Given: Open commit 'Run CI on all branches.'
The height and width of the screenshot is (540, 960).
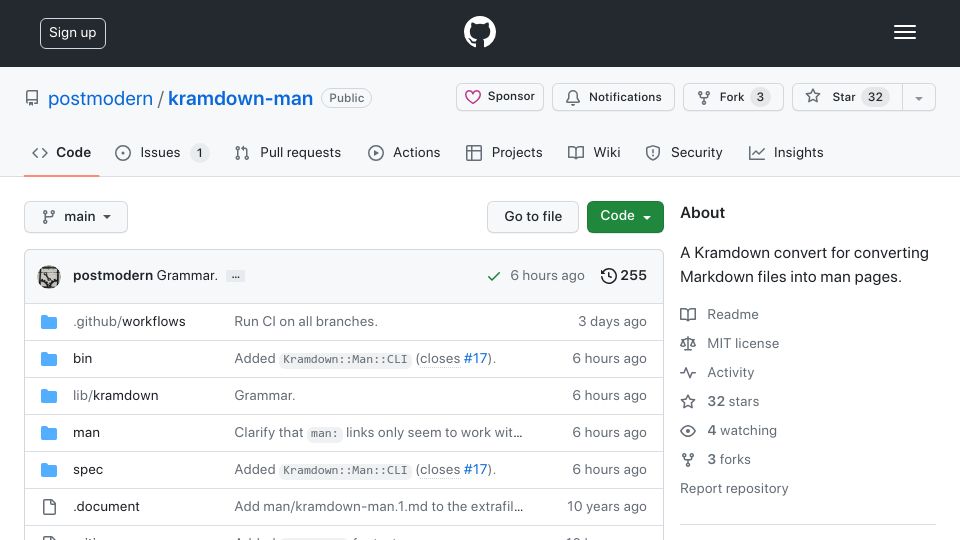Looking at the screenshot, I should coord(306,321).
